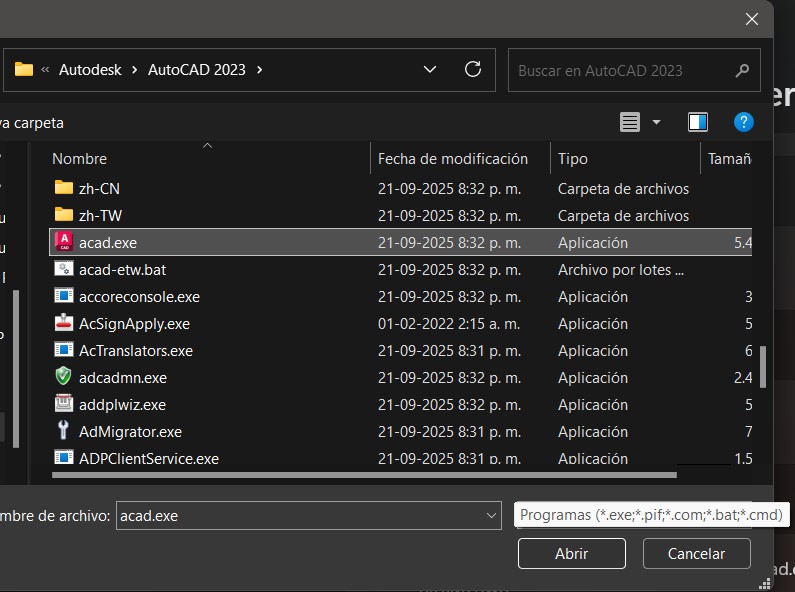Image resolution: width=795 pixels, height=592 pixels.
Task: Open the blue help question mark
Action: (x=743, y=122)
